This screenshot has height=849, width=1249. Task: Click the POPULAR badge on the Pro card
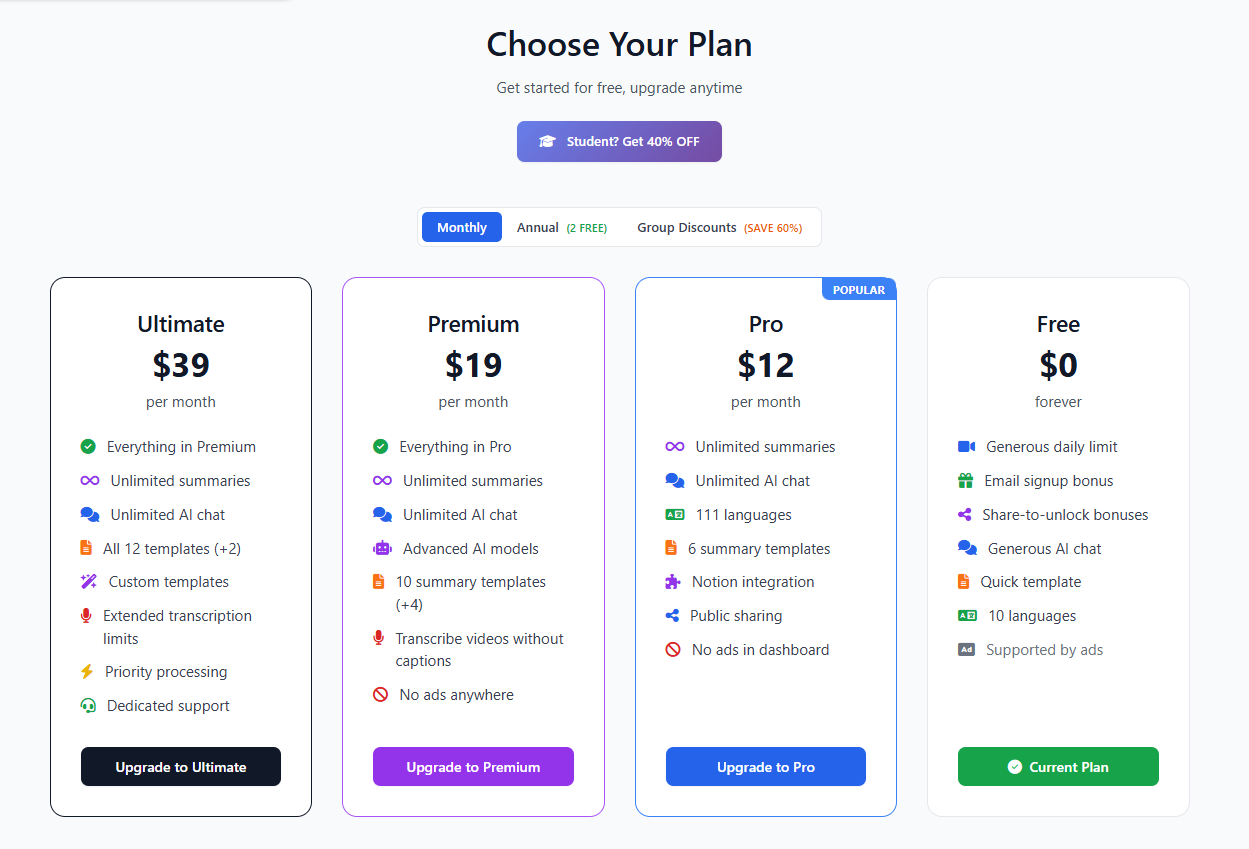point(858,289)
